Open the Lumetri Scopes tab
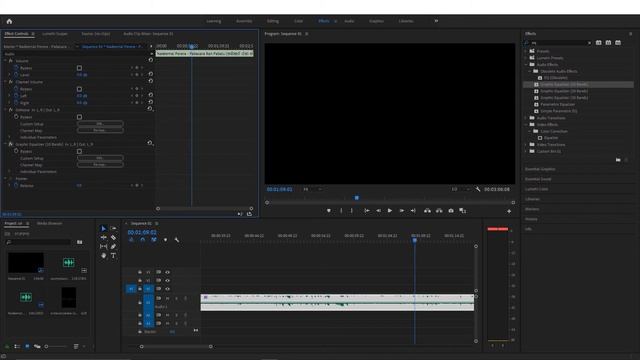Screen dimensions: 640x360 click(x=55, y=34)
